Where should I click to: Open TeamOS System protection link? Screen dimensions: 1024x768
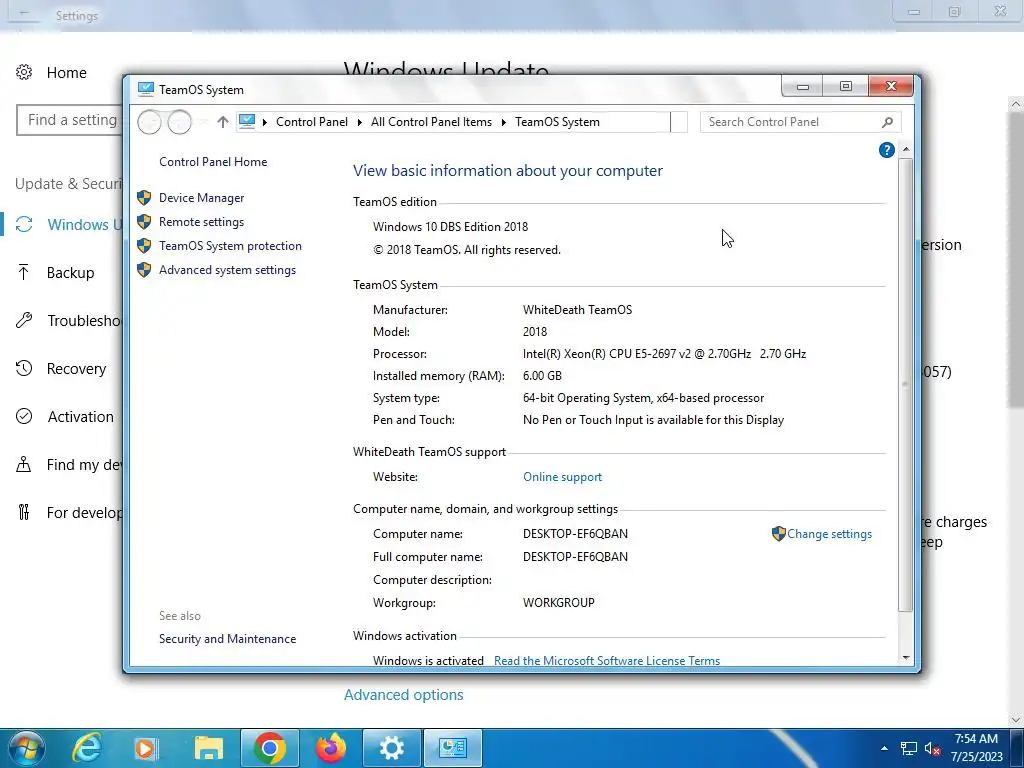click(230, 246)
